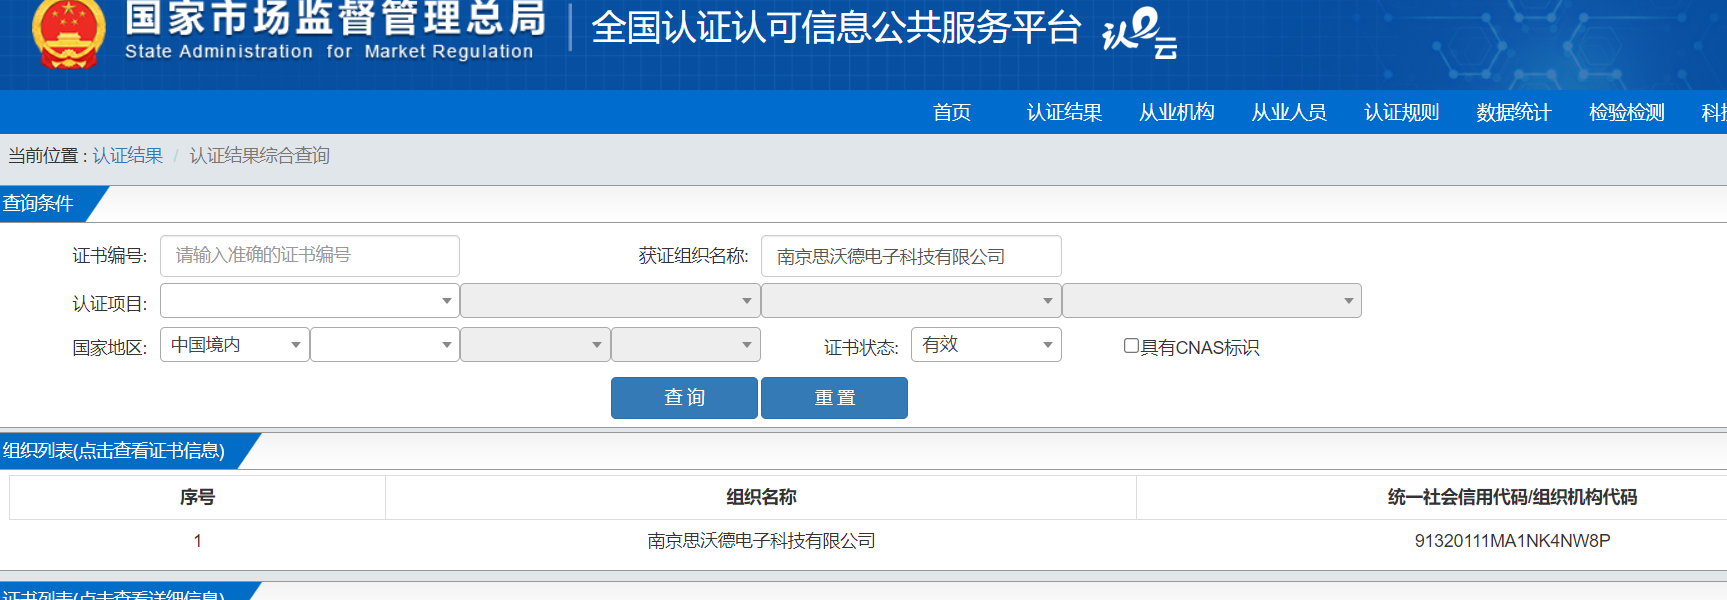Click the 获证组织名称 input field
The image size is (1727, 600).
(x=911, y=256)
